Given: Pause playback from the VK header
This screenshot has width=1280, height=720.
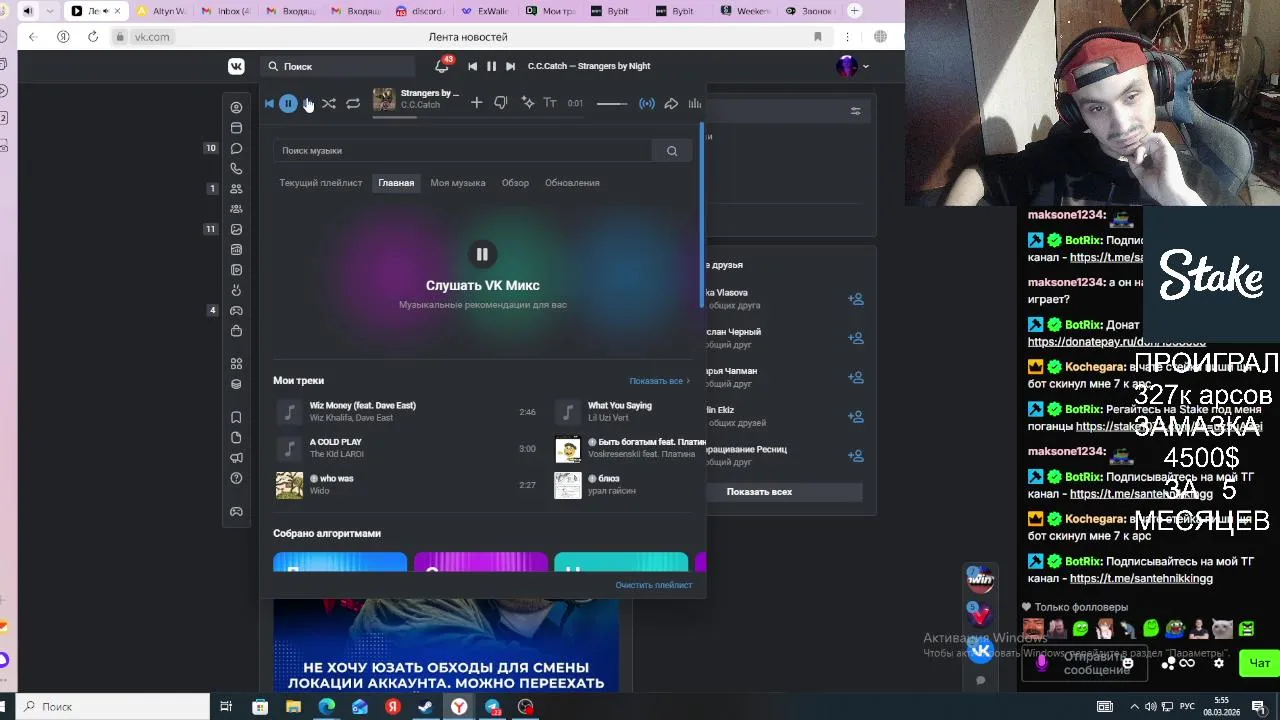Looking at the screenshot, I should tap(491, 66).
